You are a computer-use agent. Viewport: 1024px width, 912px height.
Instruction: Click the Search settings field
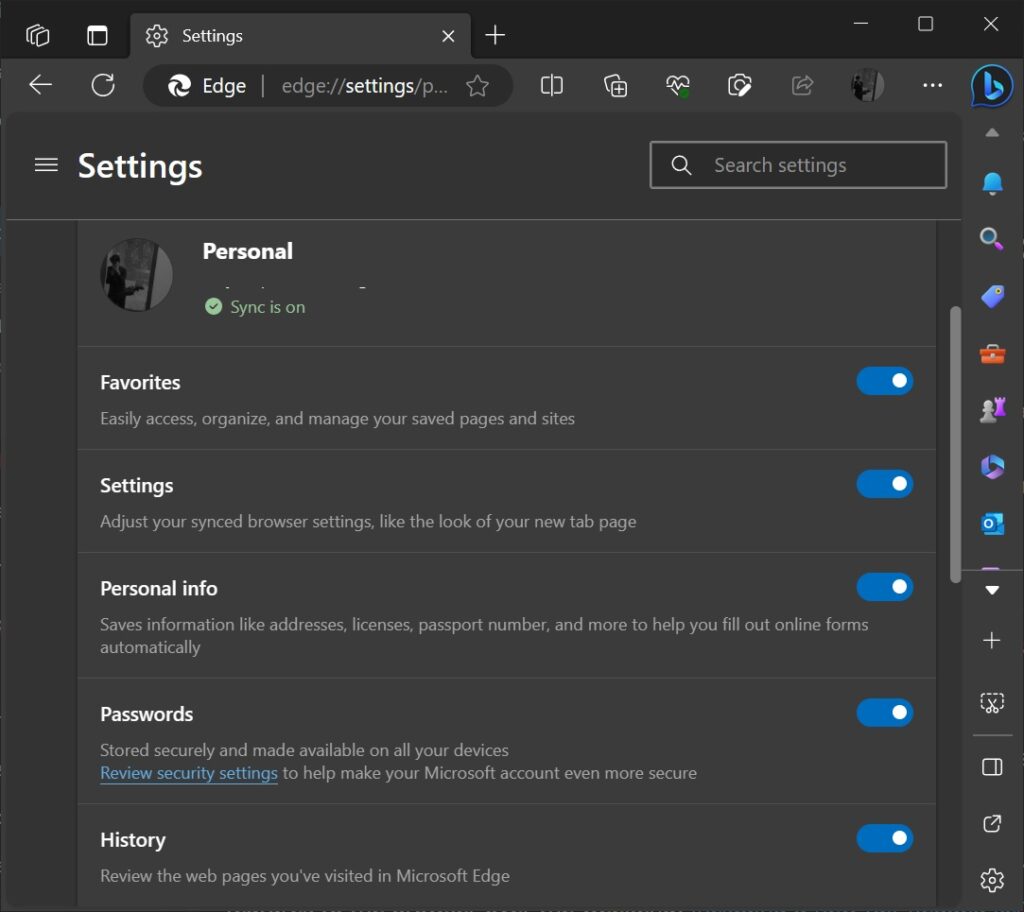click(798, 164)
